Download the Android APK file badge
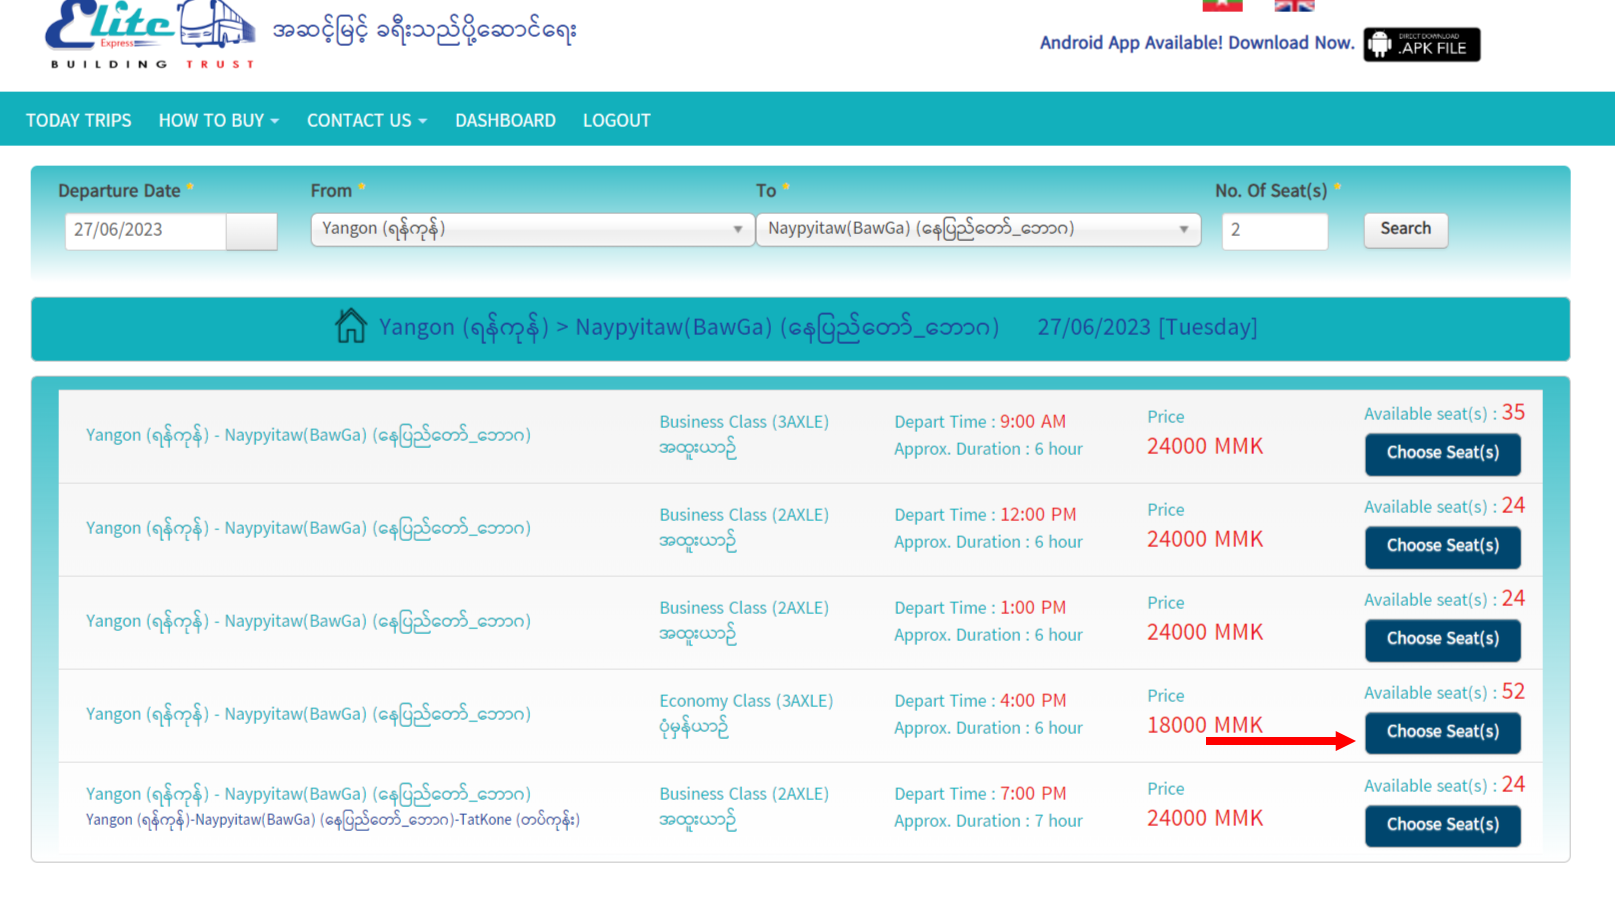1615x901 pixels. coord(1421,45)
